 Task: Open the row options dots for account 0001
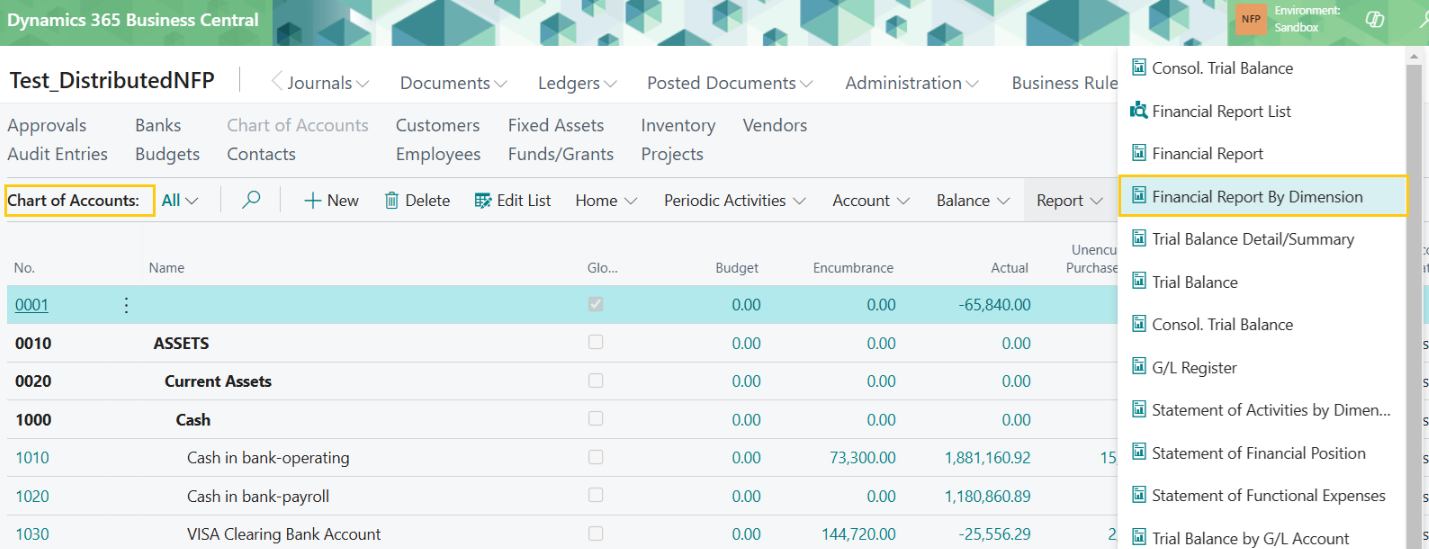click(x=126, y=305)
